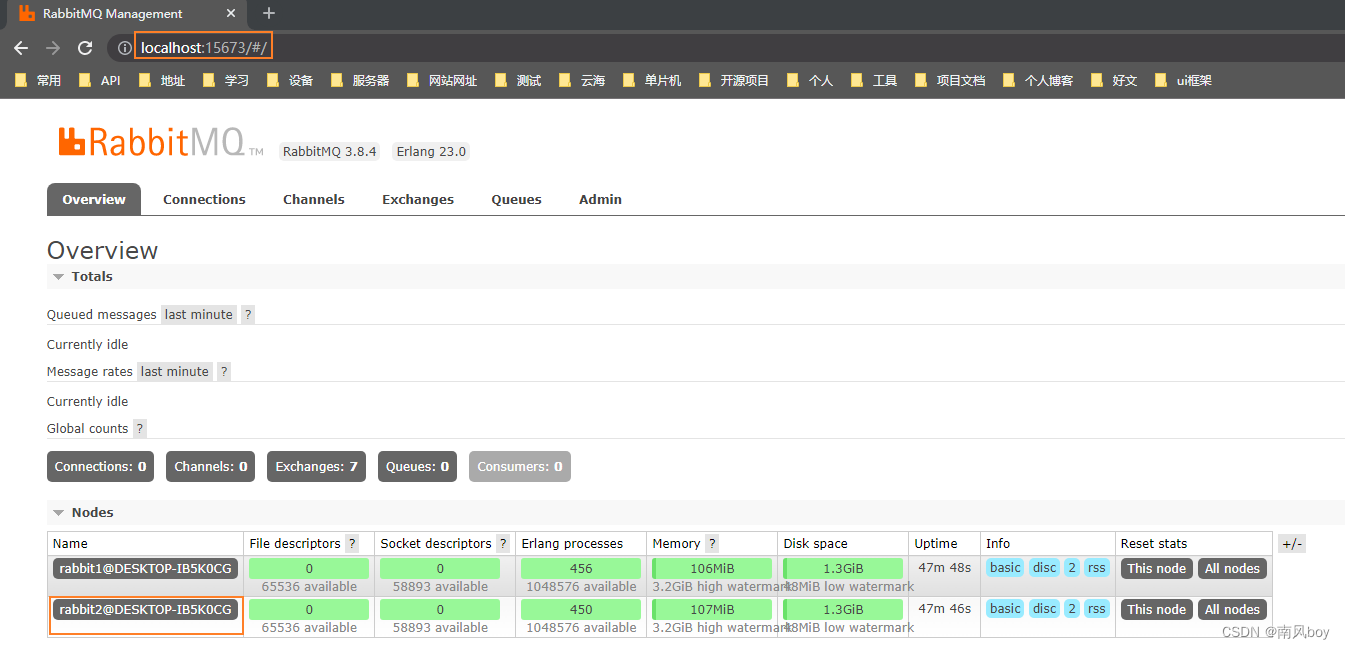Open the 测试 bookmark folder
Screen dimensions: 1345x649
coord(518,80)
